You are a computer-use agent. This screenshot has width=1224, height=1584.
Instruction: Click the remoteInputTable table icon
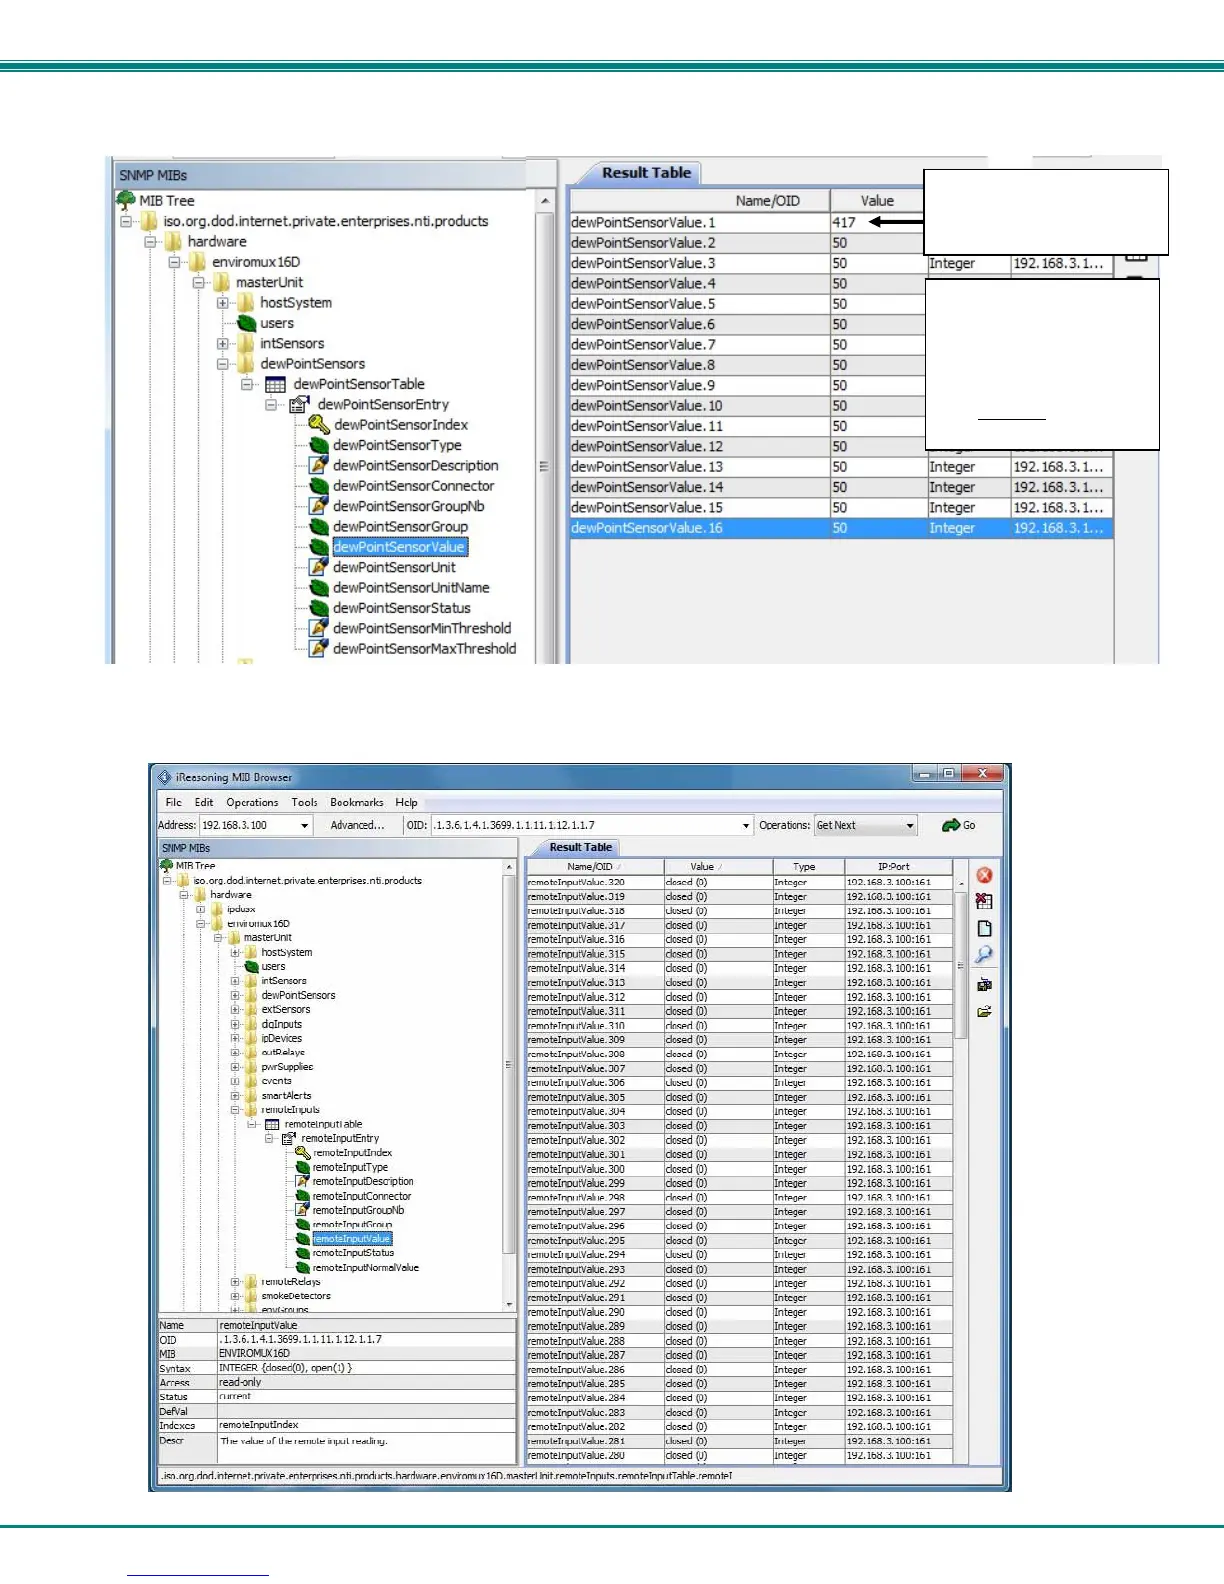[272, 1124]
